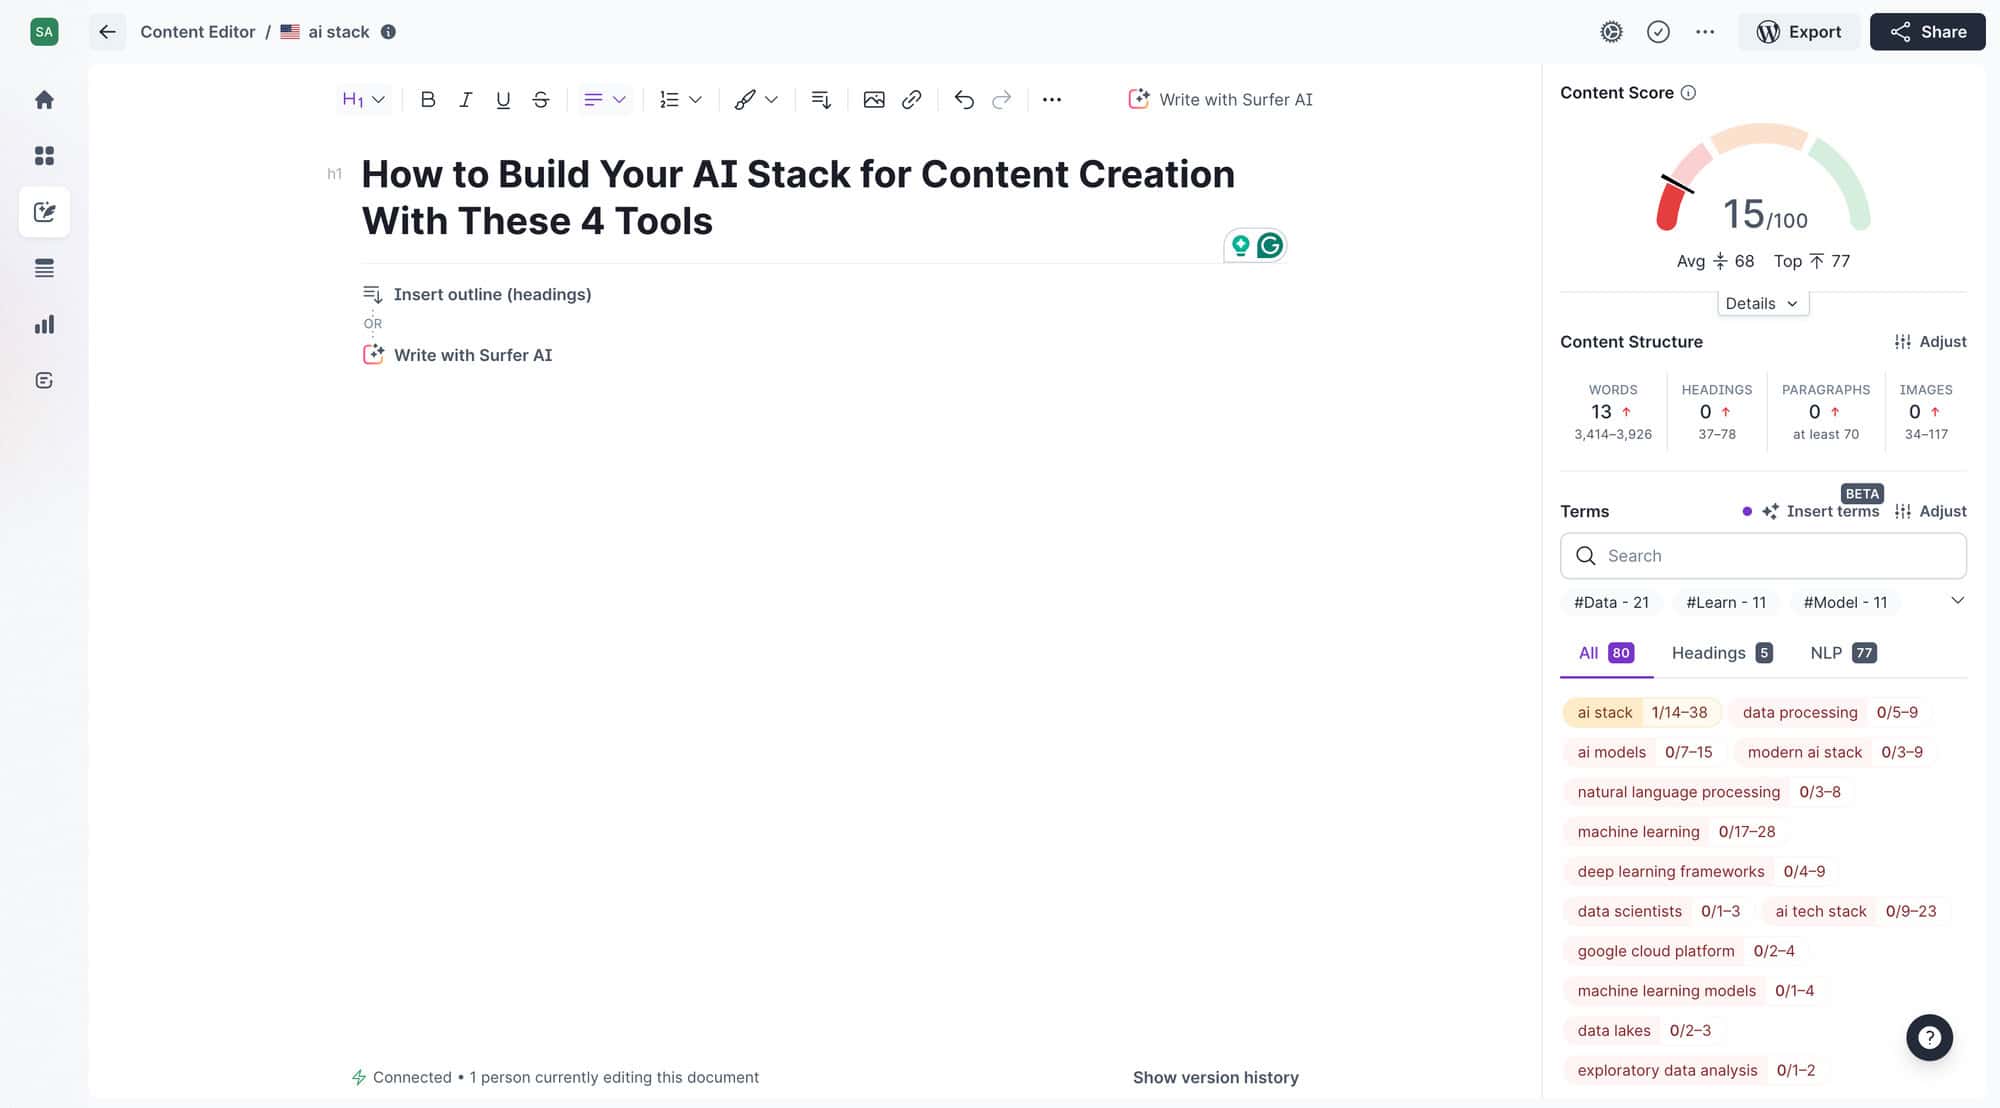Select the 'exploratory data analysis' term chip
Viewport: 2000px width, 1108px height.
click(1696, 1071)
